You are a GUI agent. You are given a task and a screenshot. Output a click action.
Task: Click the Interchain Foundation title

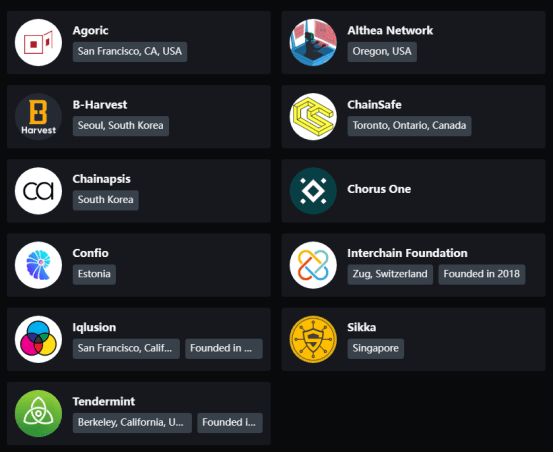407,253
